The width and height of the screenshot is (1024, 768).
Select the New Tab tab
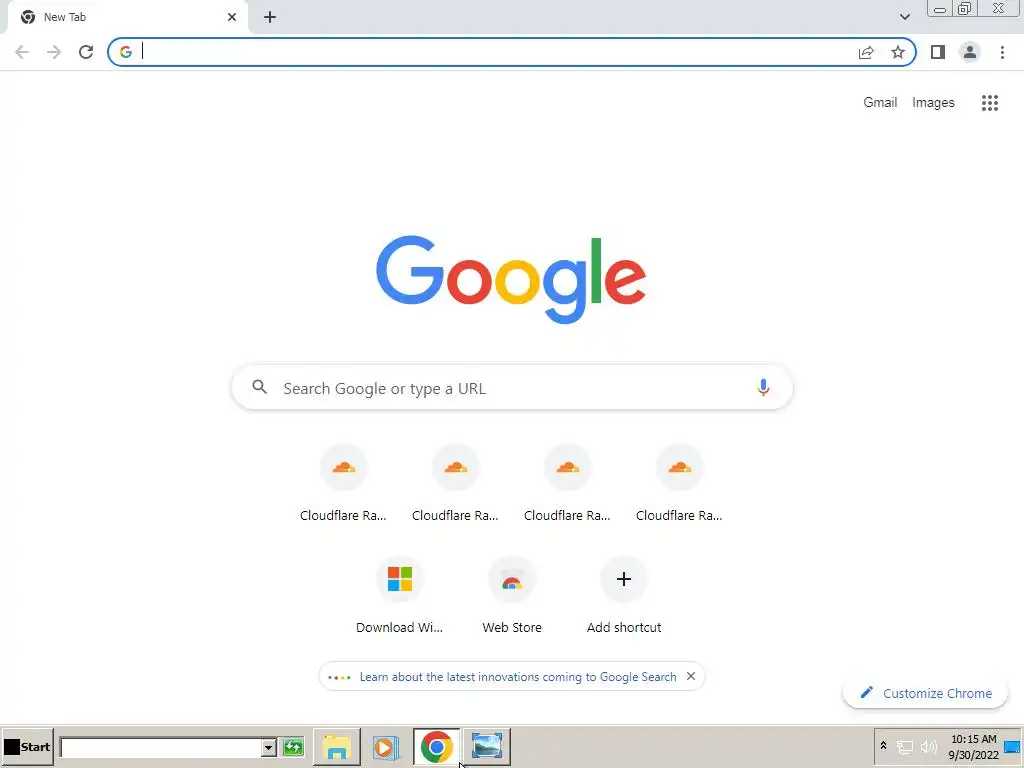[127, 17]
